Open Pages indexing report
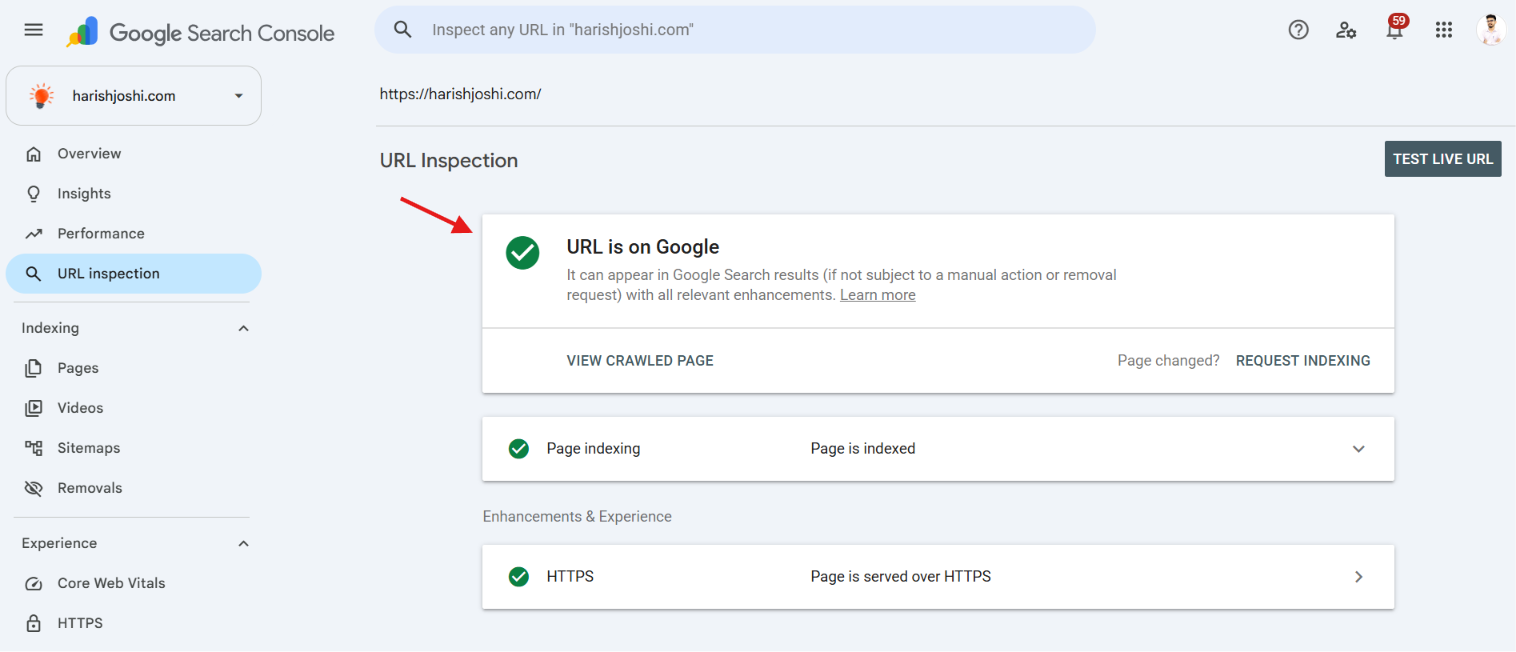This screenshot has width=1516, height=652. (134, 368)
